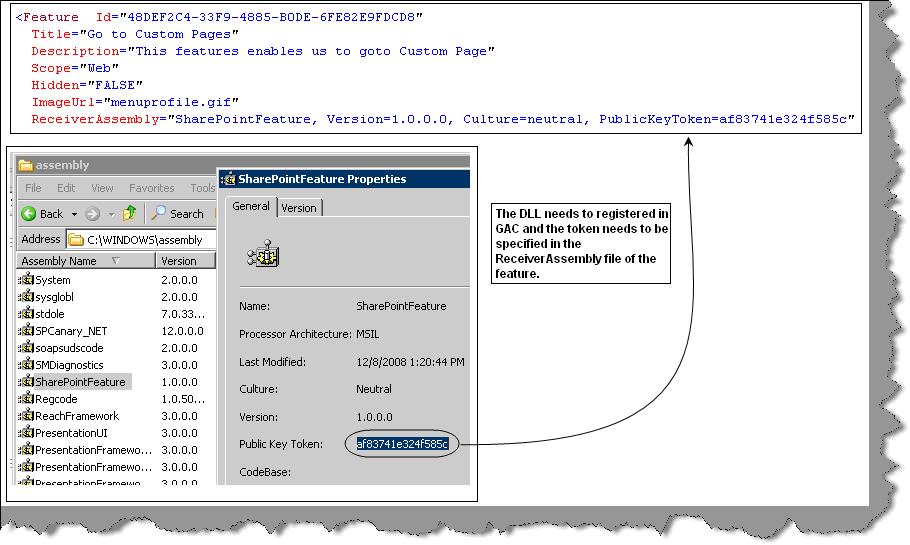Select the PresentationUI assembly icon

(26, 432)
